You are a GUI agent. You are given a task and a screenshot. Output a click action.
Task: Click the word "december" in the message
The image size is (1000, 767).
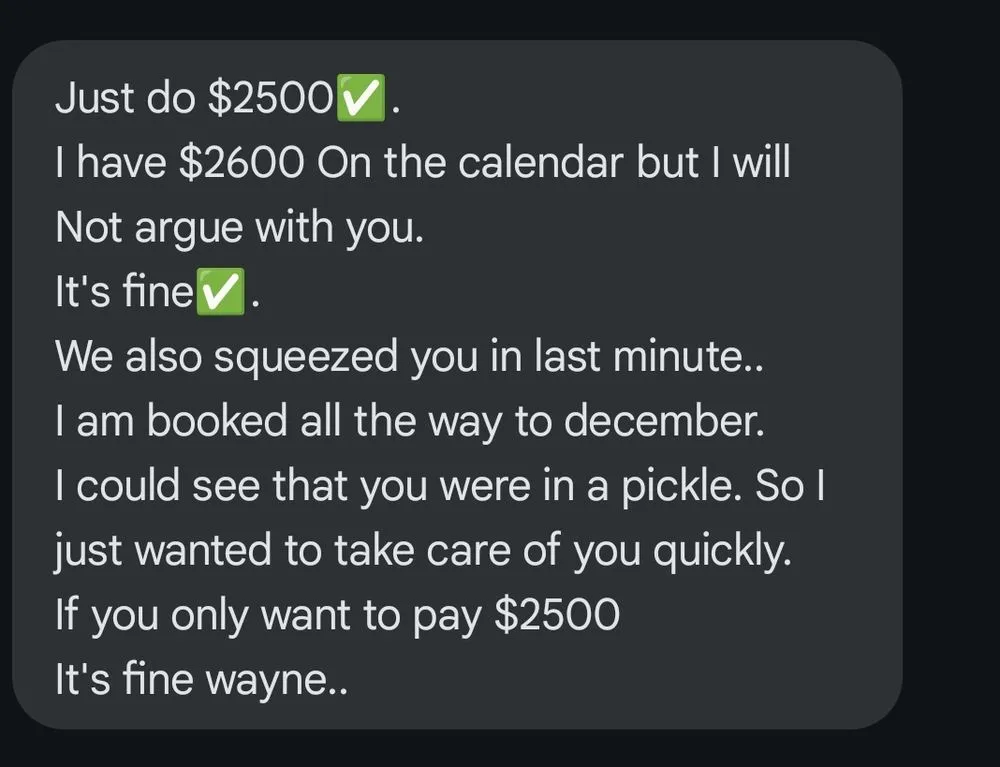[664, 421]
